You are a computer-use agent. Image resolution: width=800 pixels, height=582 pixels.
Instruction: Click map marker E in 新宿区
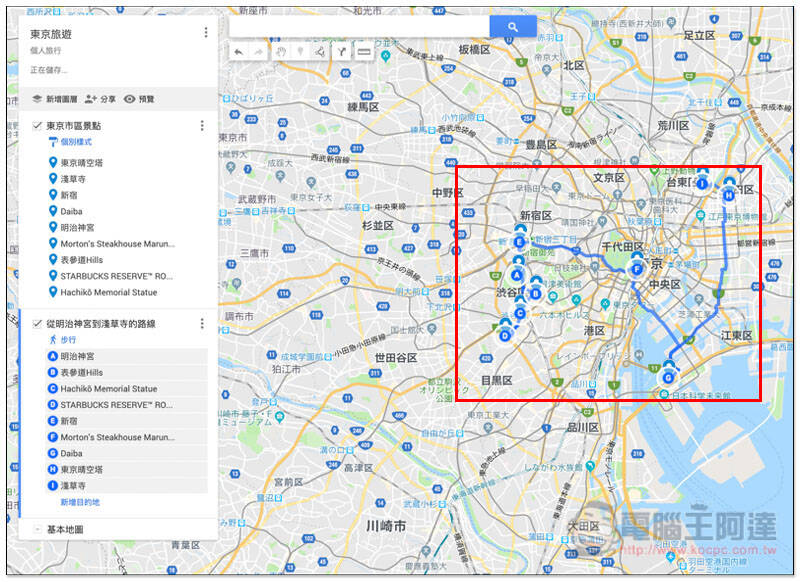pos(520,242)
